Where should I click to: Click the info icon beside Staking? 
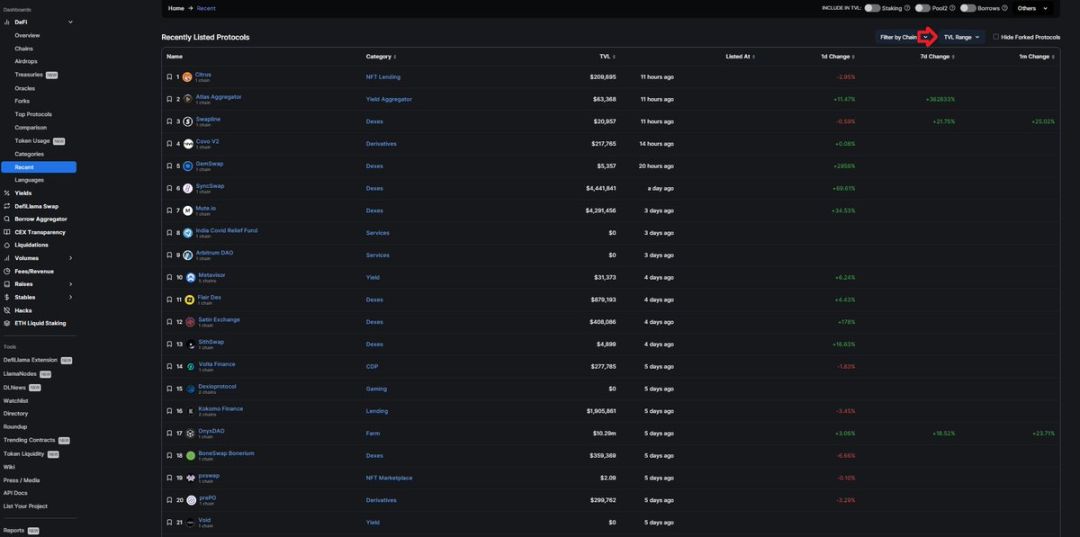[x=907, y=8]
